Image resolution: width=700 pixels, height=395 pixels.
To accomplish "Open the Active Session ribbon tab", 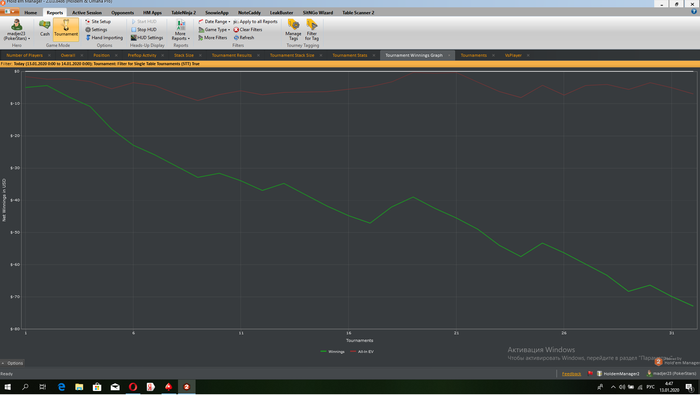I will (87, 12).
